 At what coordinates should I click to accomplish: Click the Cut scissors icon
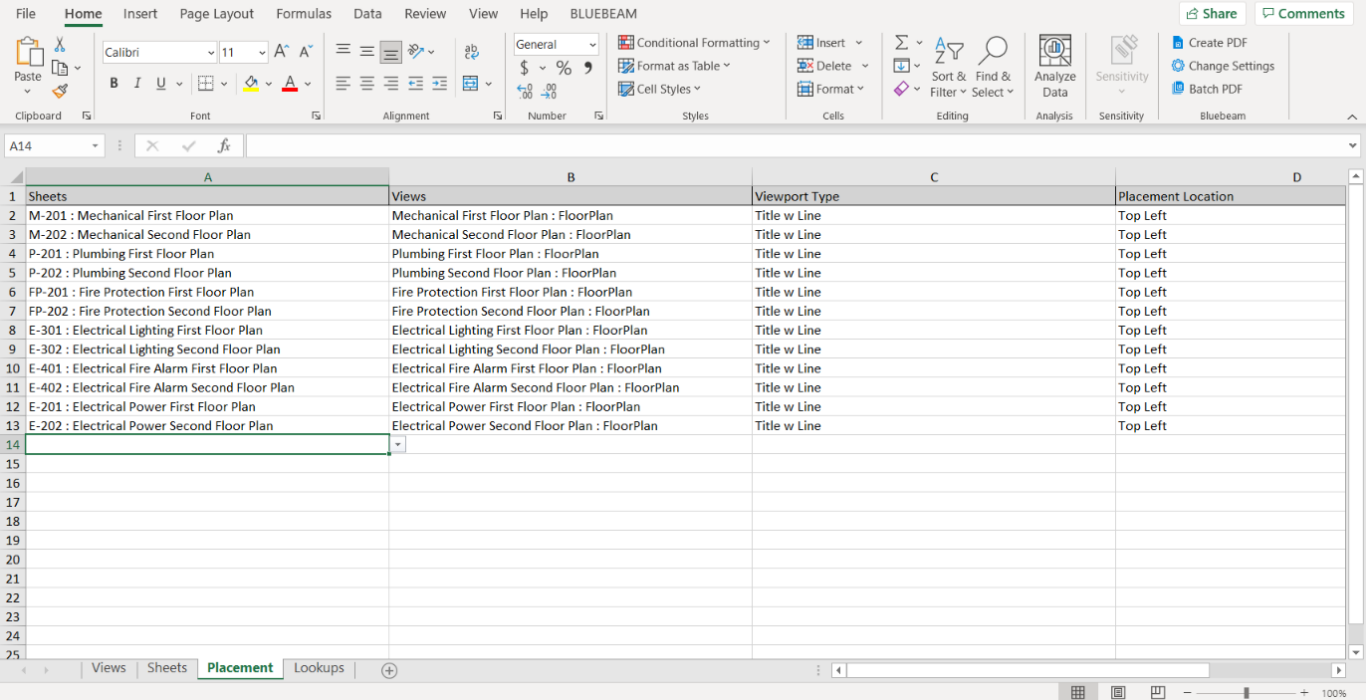(x=60, y=44)
